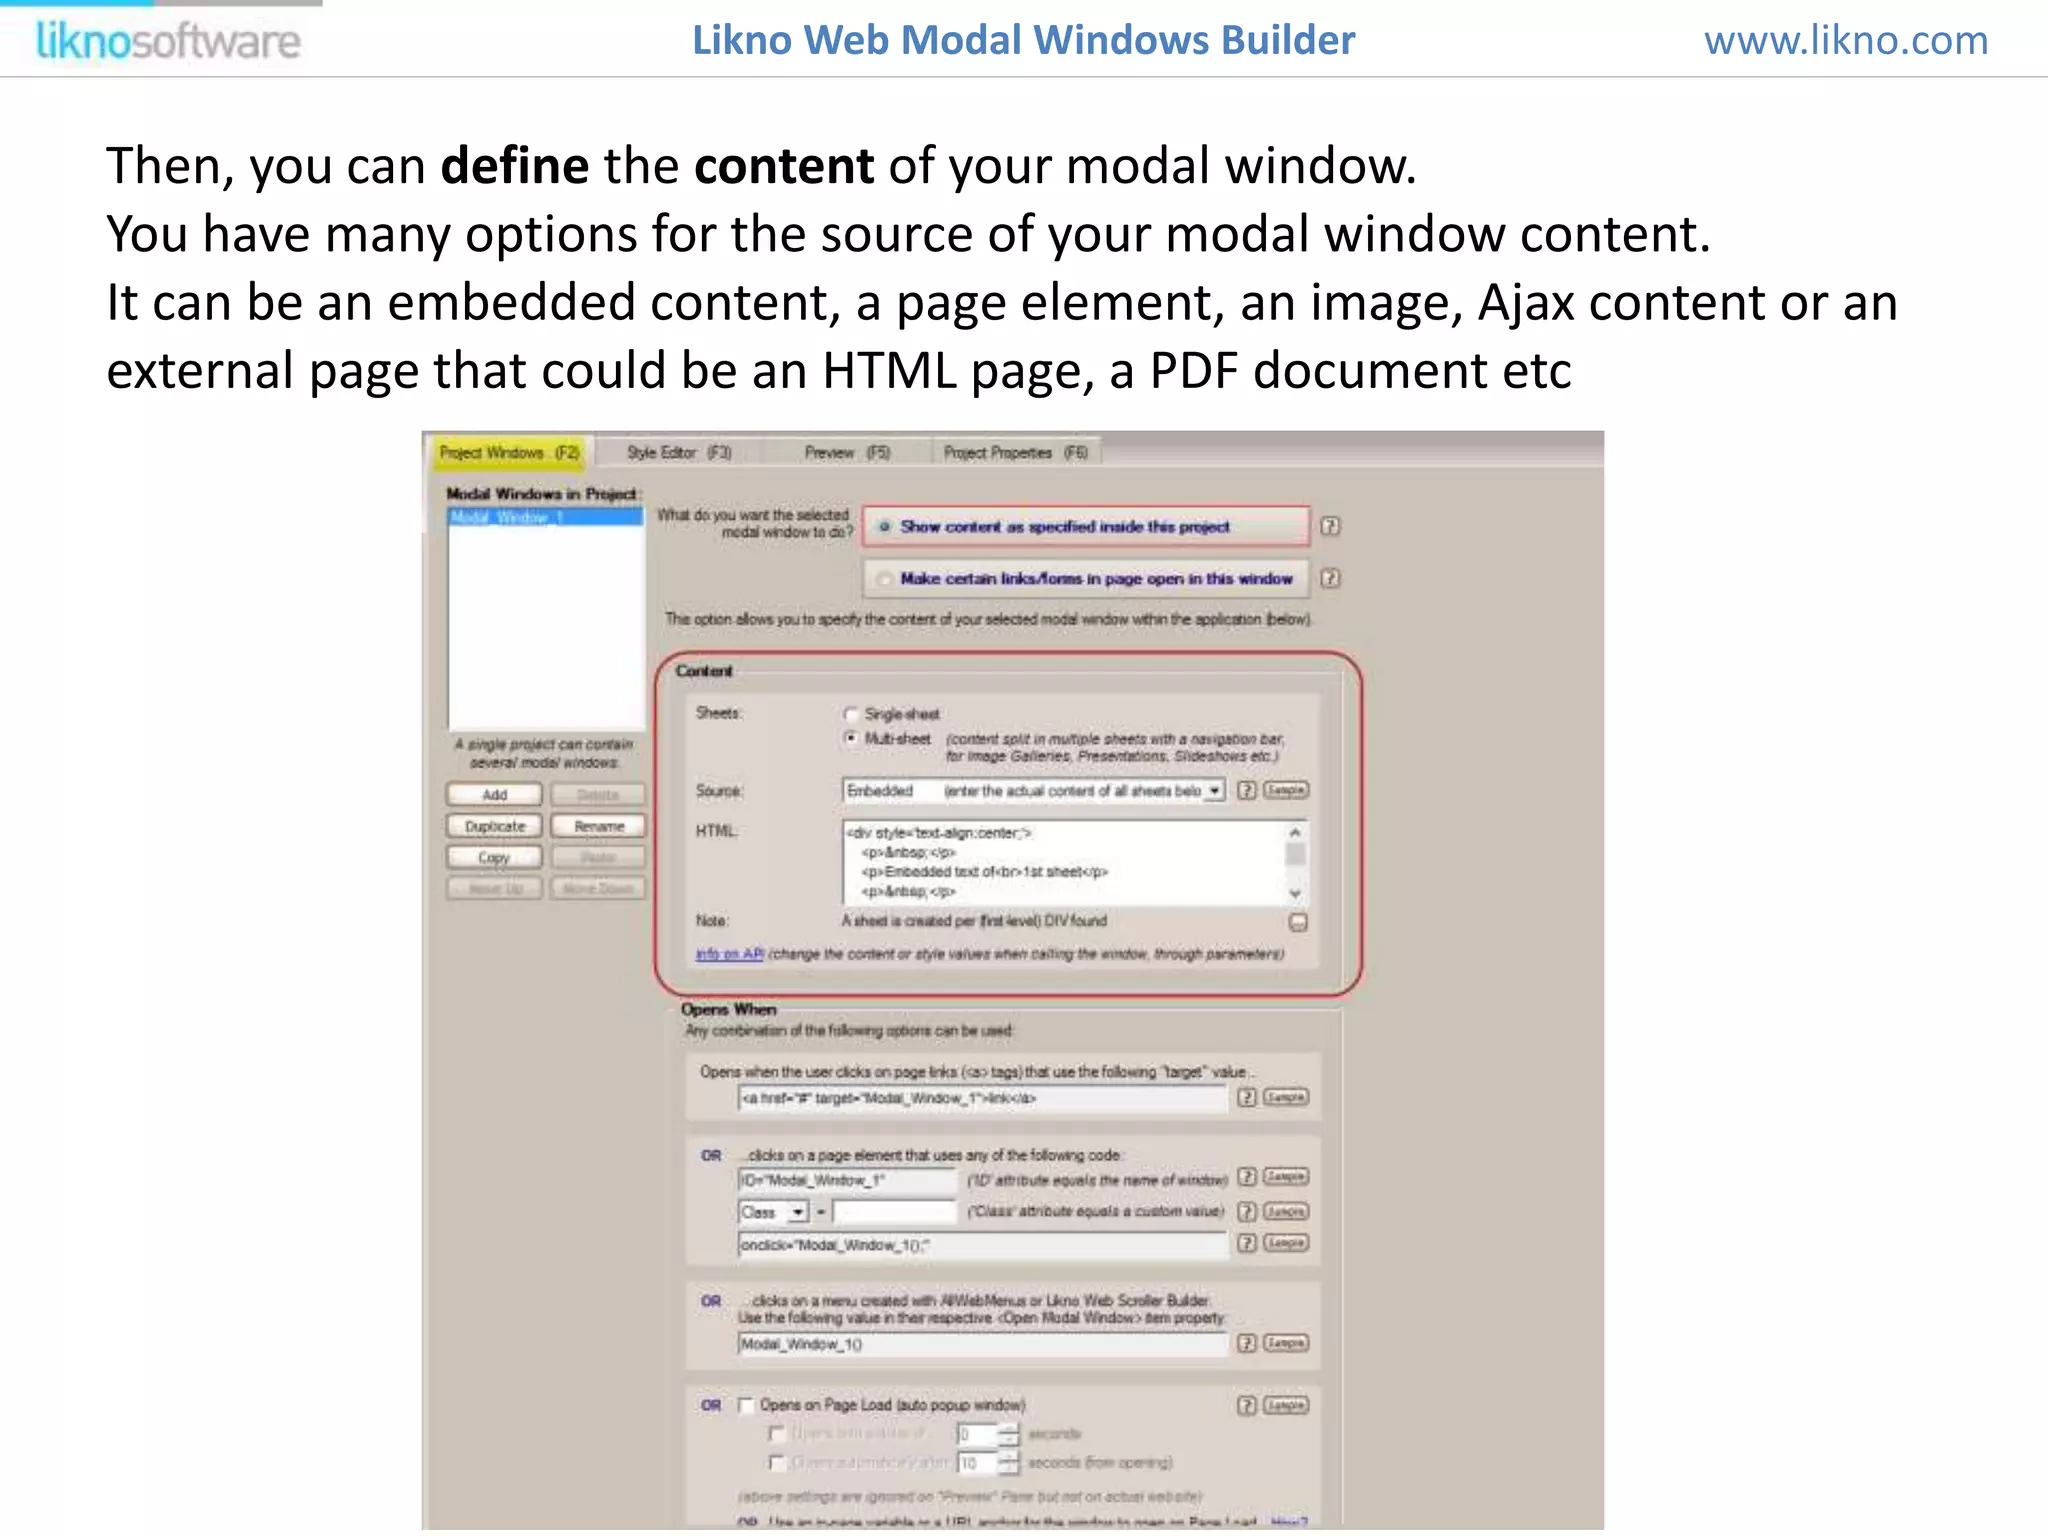2048x1536 pixels.
Task: Open the 'Class' attribute dropdown
Action: pos(773,1212)
